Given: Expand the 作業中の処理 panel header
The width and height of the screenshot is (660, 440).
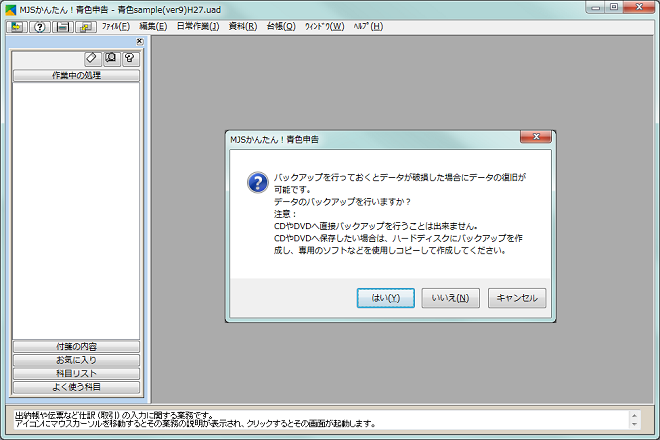Looking at the screenshot, I should pos(76,75).
